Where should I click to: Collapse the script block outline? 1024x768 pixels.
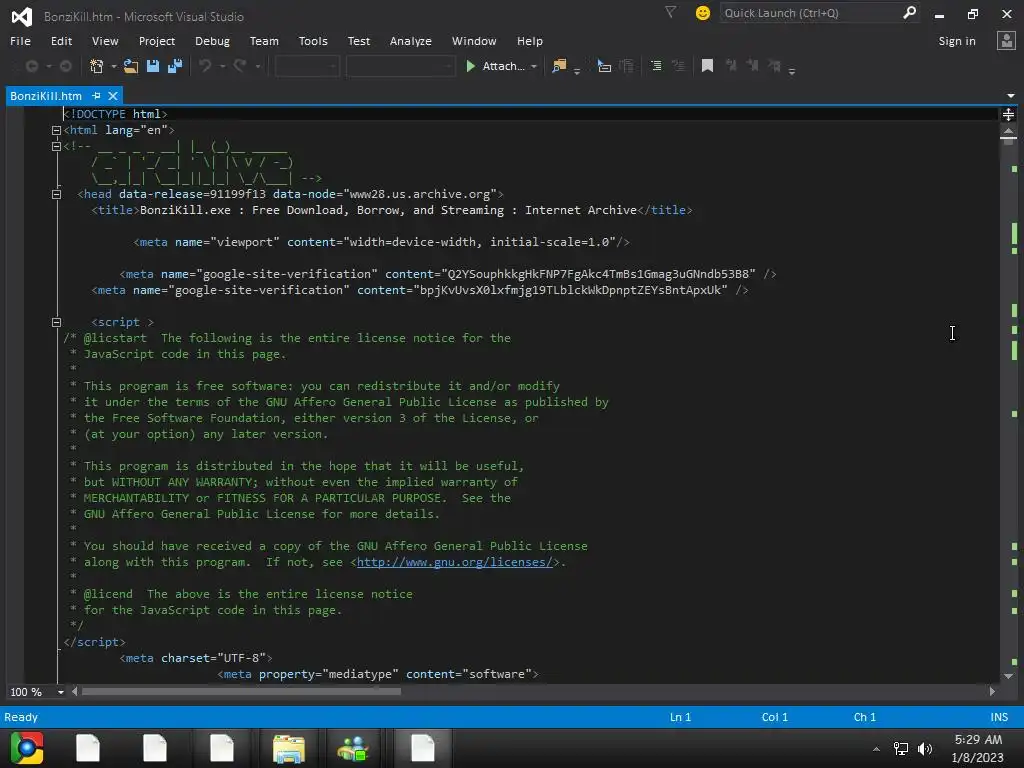tap(56, 322)
